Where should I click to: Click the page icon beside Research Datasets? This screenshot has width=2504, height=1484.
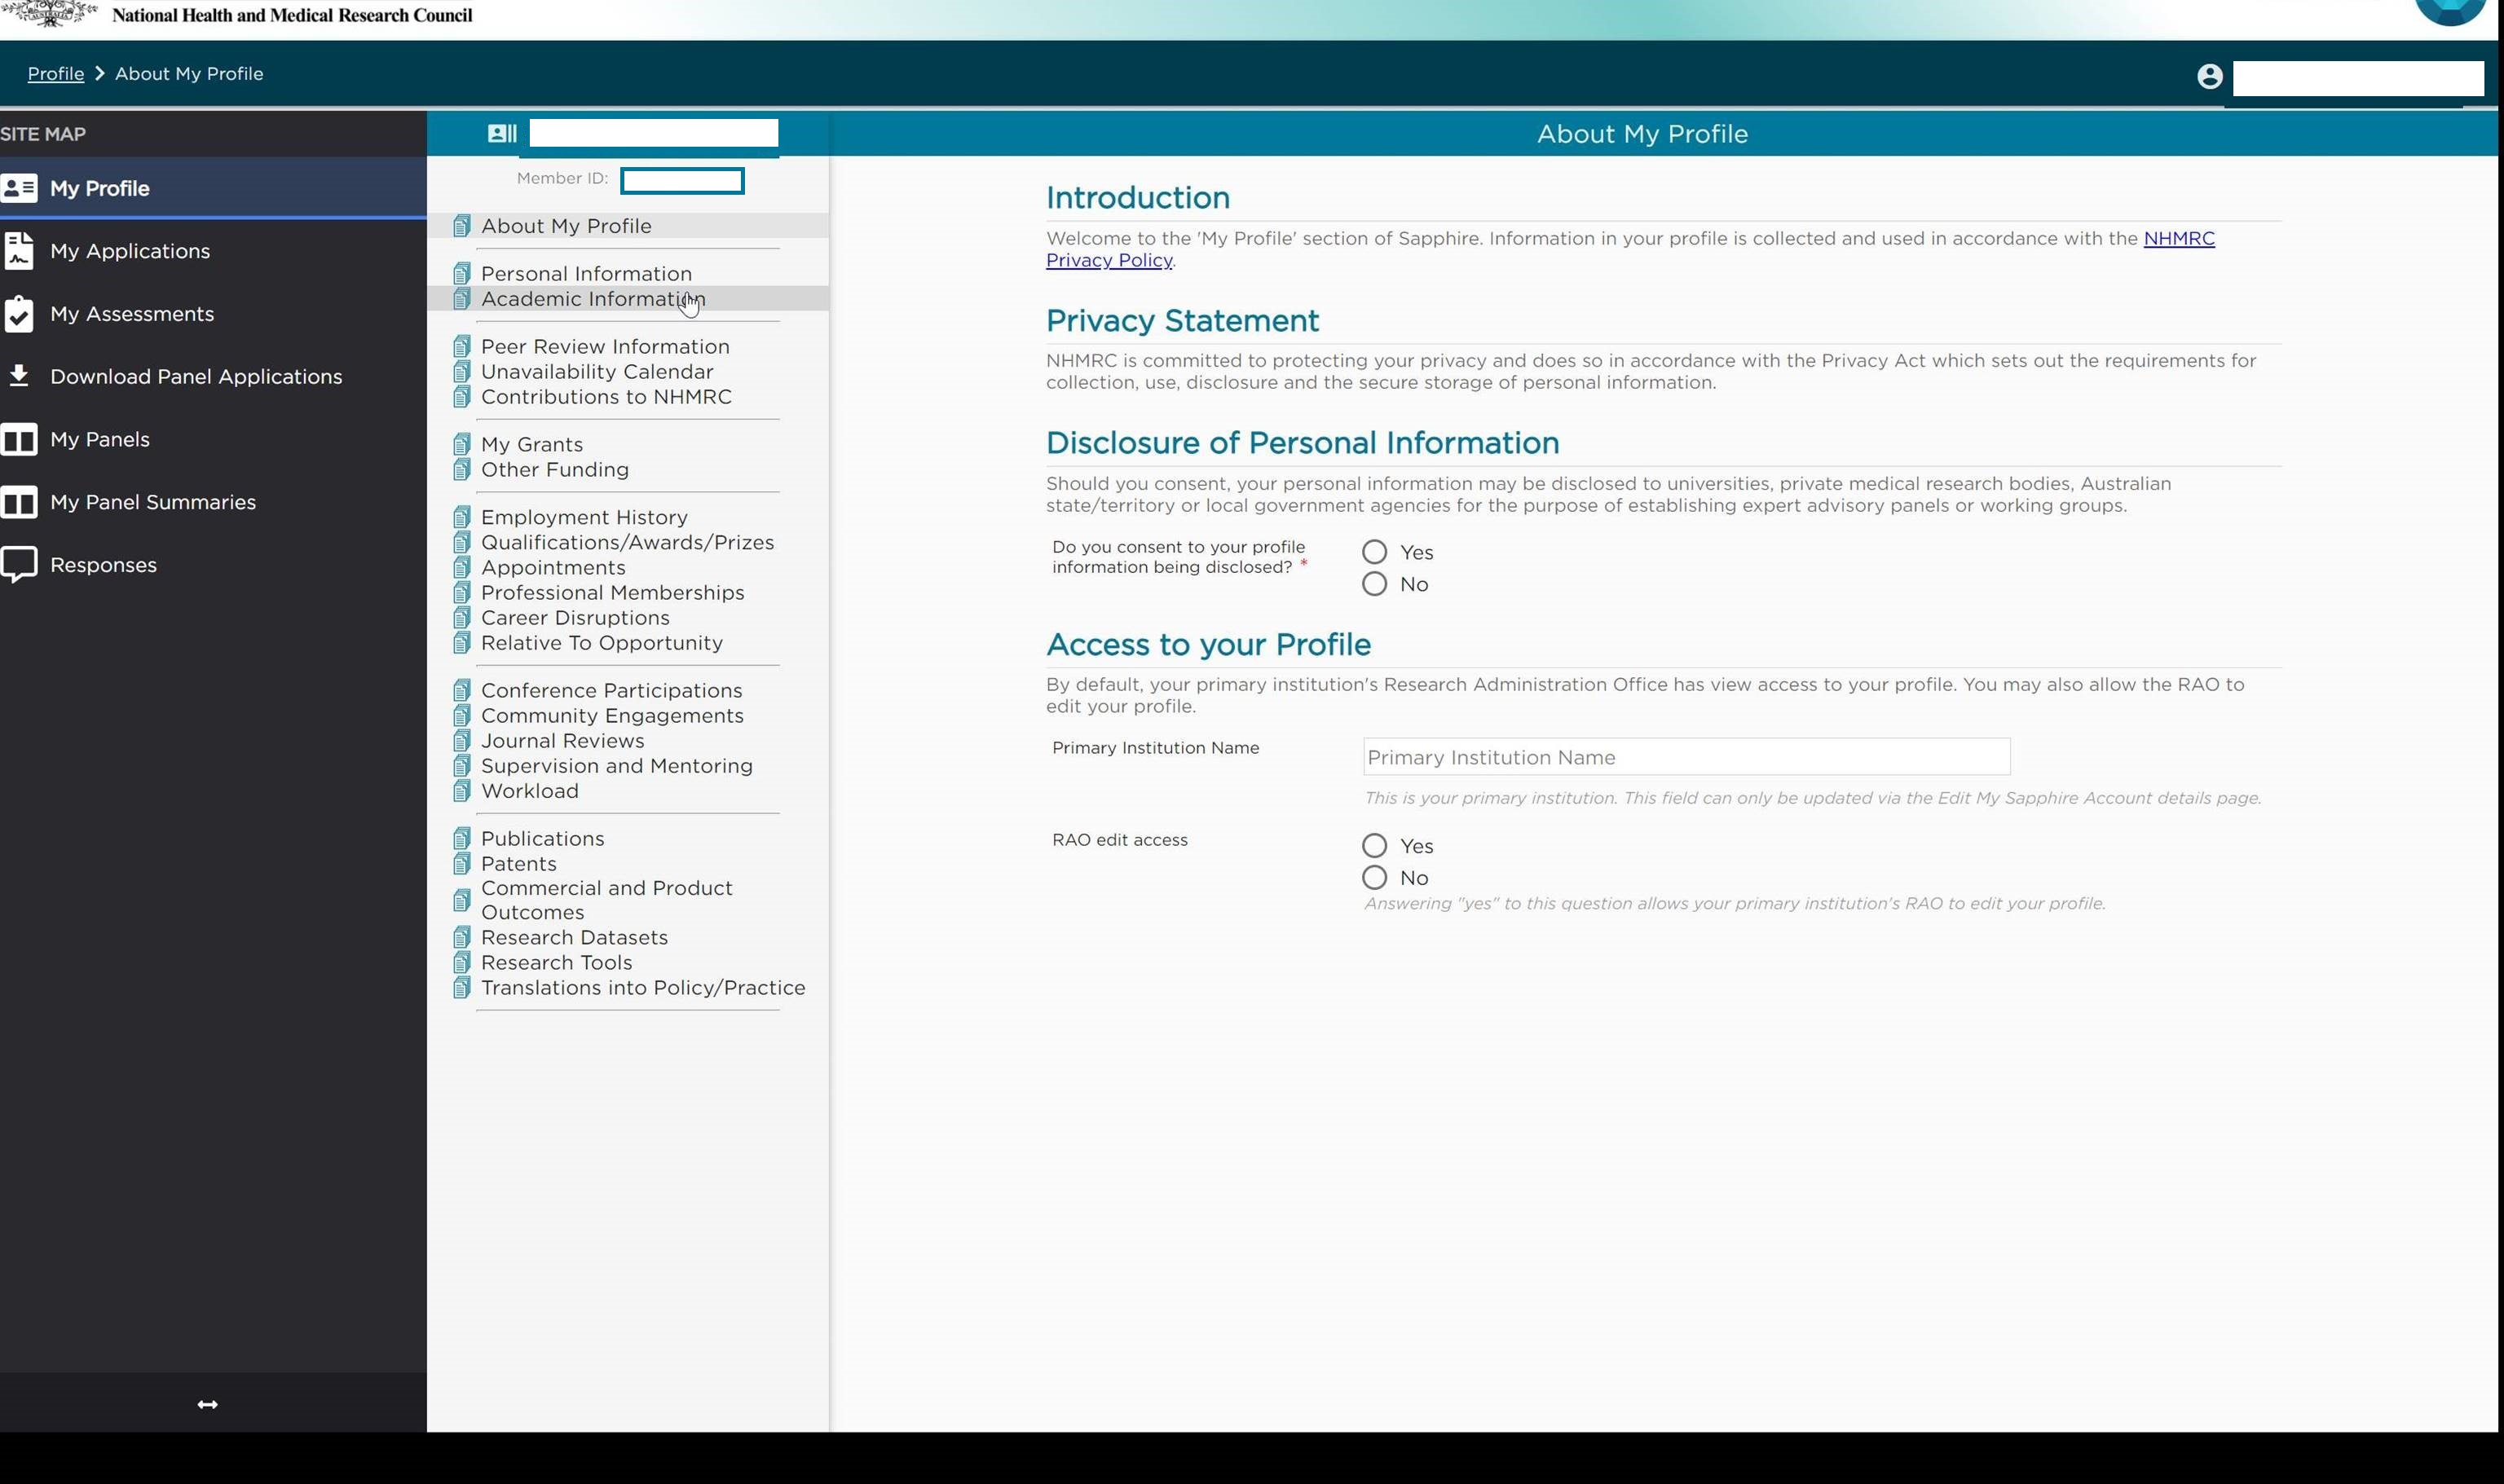pos(461,938)
